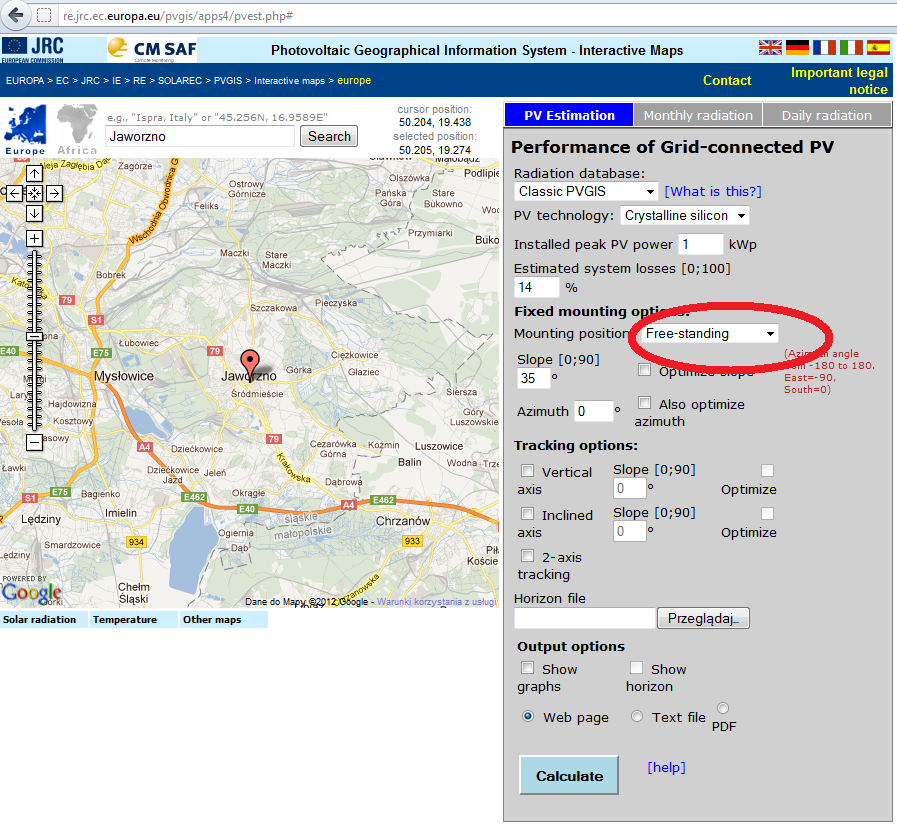
Task: Select the Africa map region icon
Action: 77,130
